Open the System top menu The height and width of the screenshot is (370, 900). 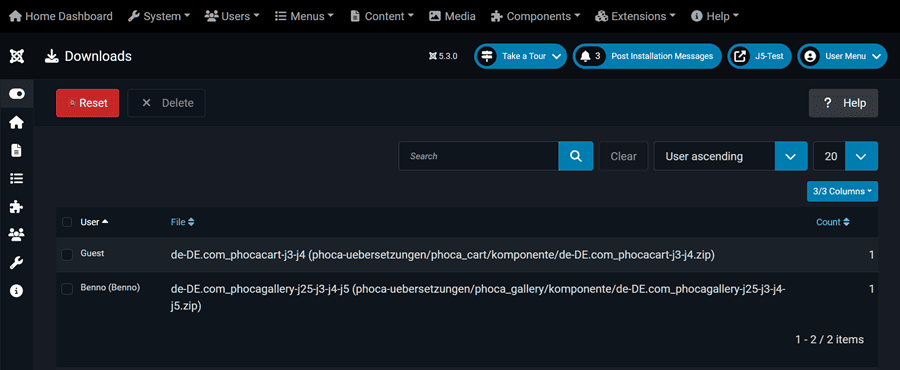tap(158, 16)
